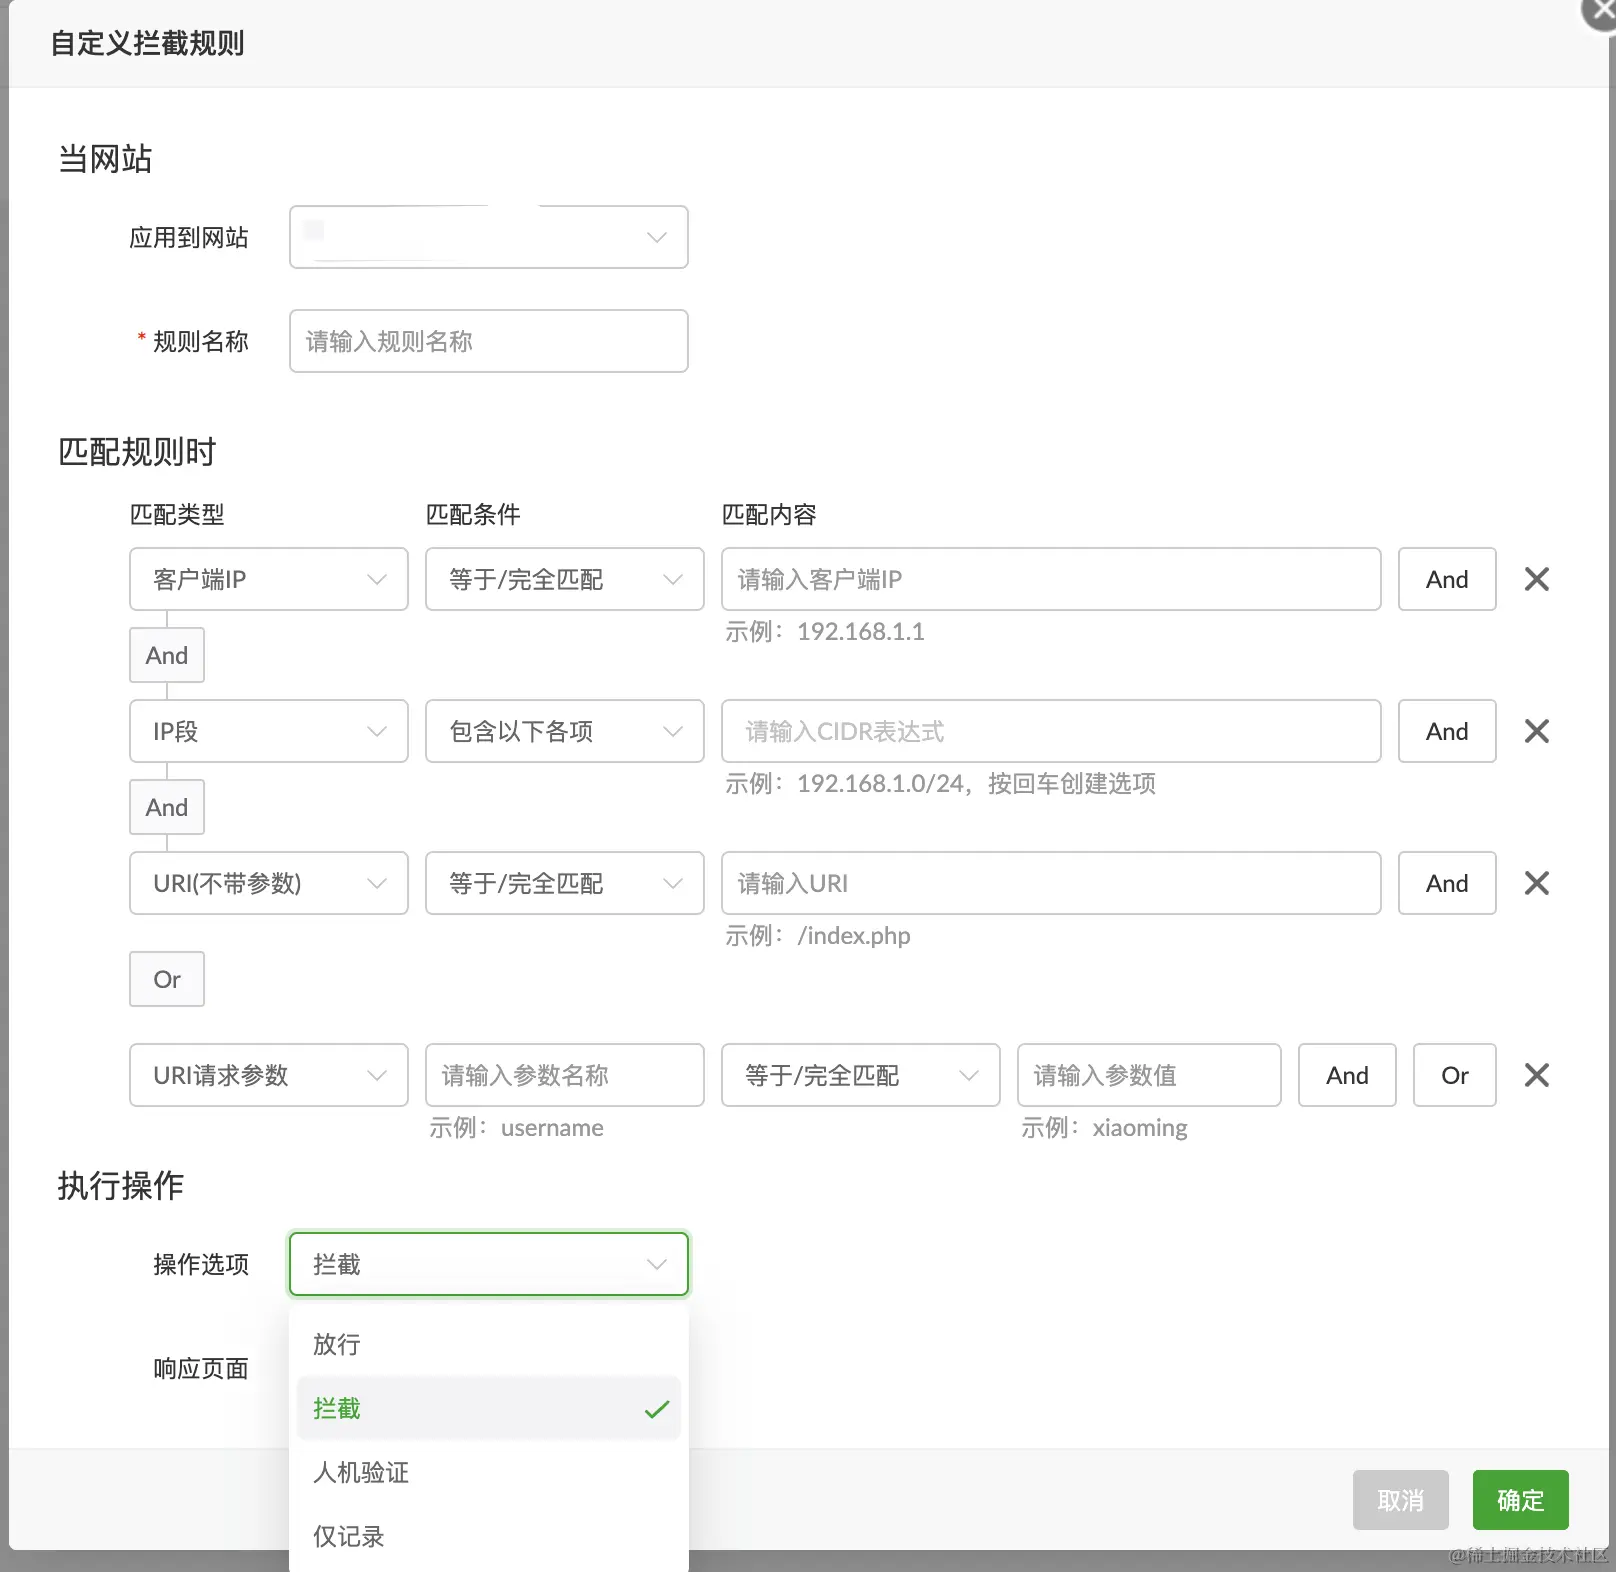Open the 应用到网站 dropdown
Screen dimensions: 1616x1572
tap(489, 237)
